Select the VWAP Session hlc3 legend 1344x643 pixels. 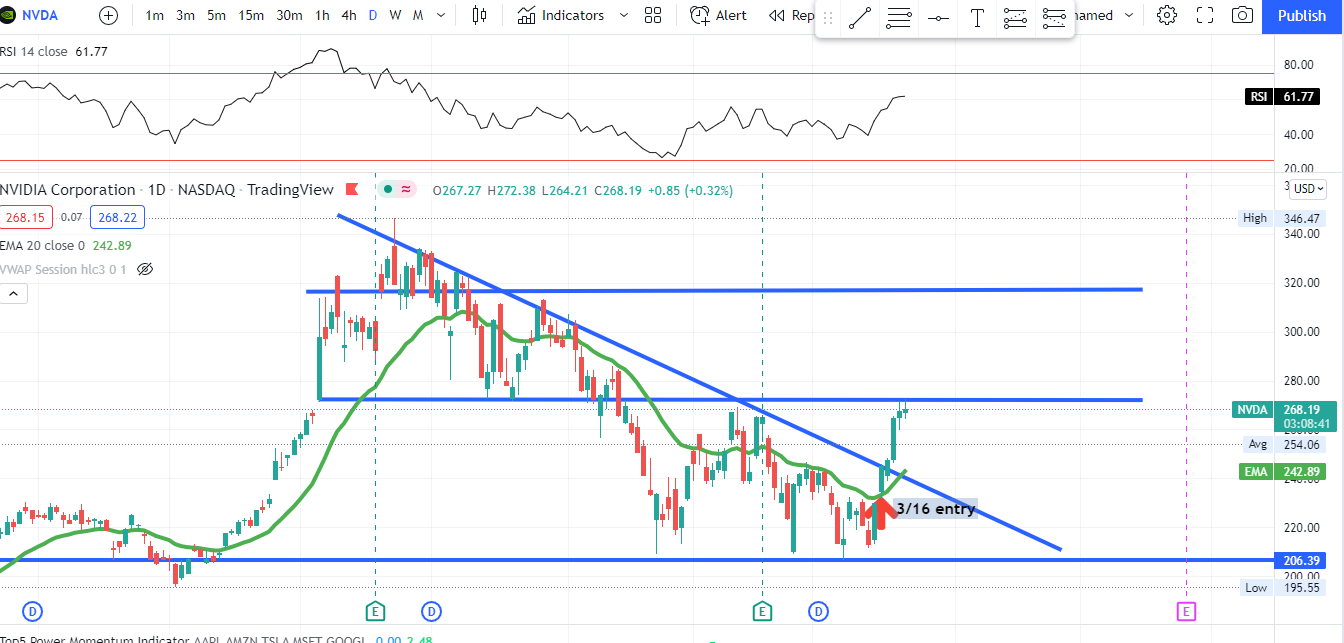click(64, 269)
